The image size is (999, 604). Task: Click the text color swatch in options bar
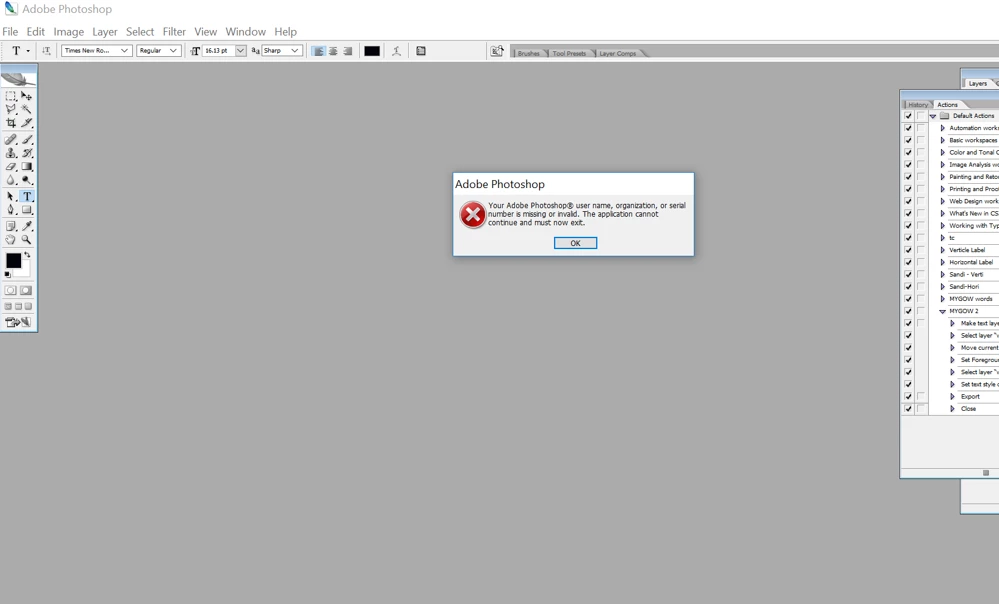click(372, 51)
